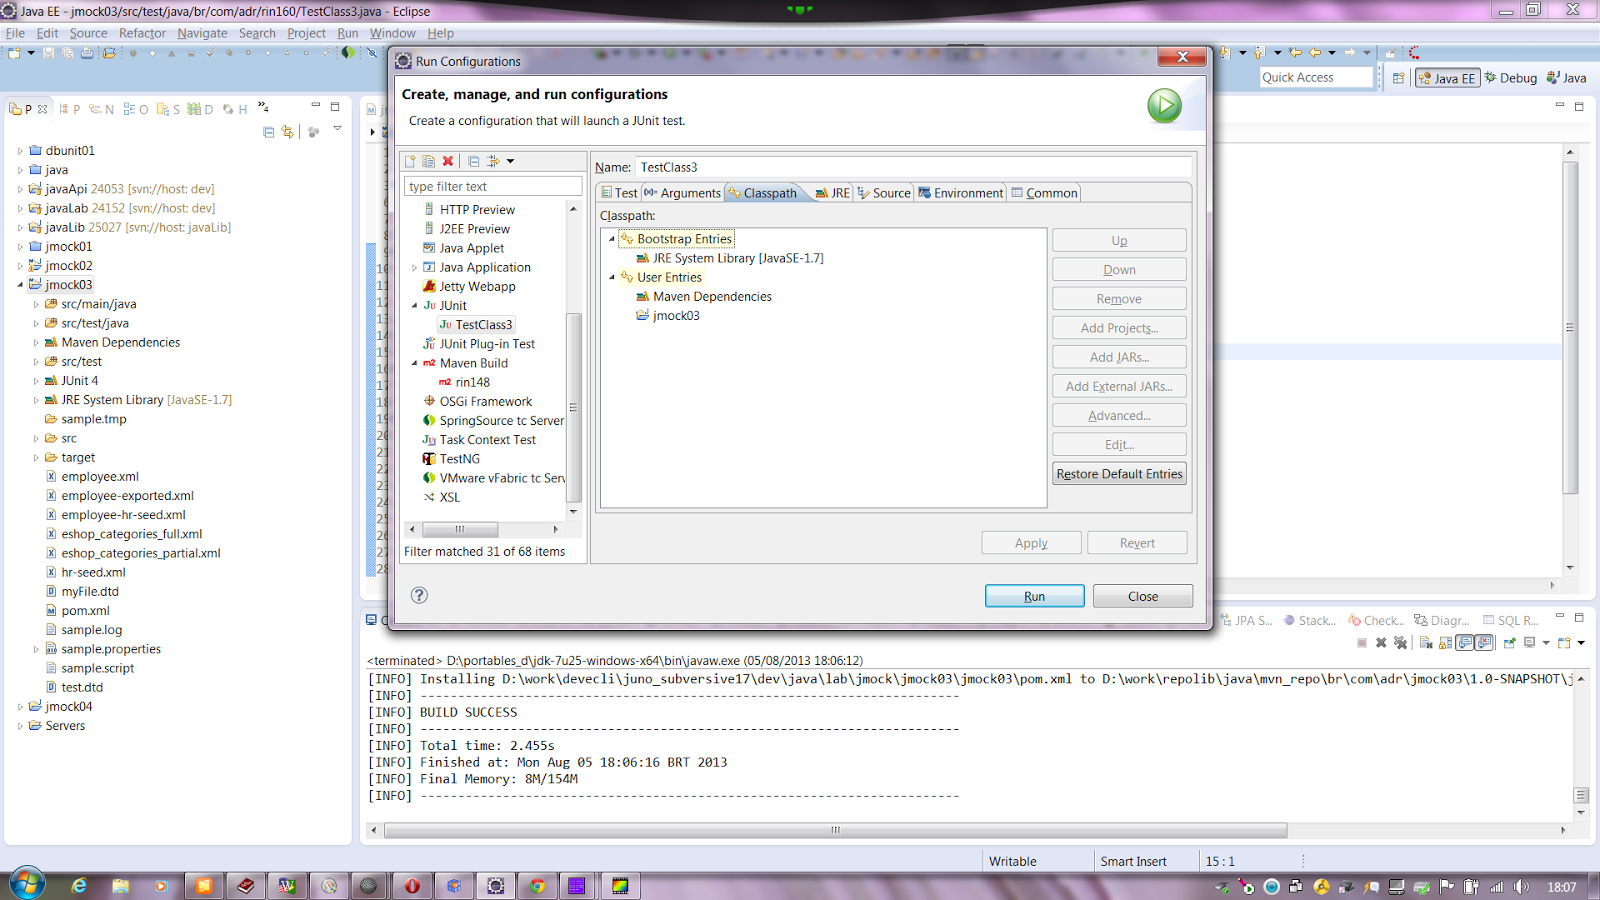Click the Windows Start button
Screen dimensions: 1600x900
click(x=27, y=884)
